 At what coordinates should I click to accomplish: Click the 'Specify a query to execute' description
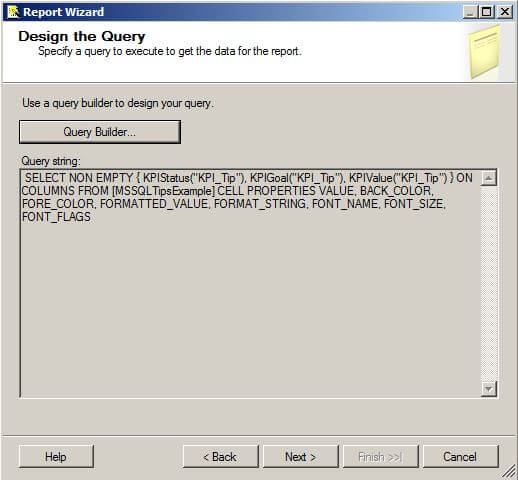click(x=170, y=51)
